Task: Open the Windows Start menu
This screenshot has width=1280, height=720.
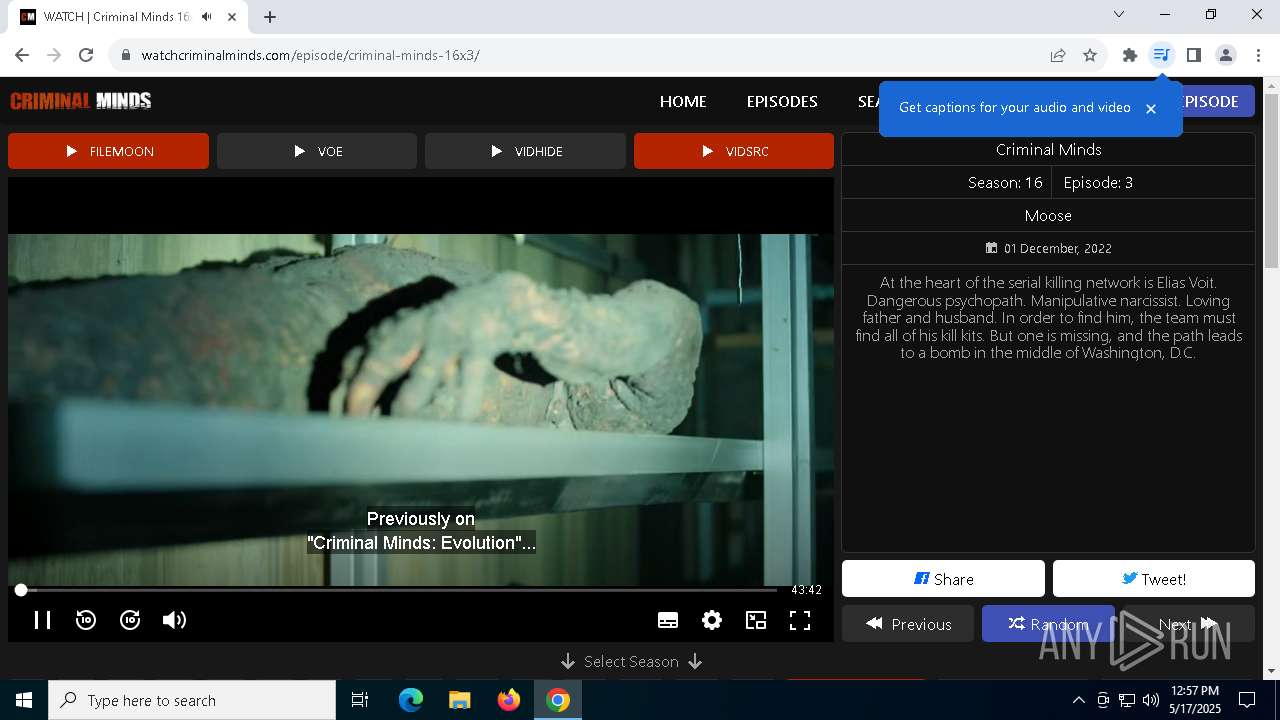Action: coord(24,700)
